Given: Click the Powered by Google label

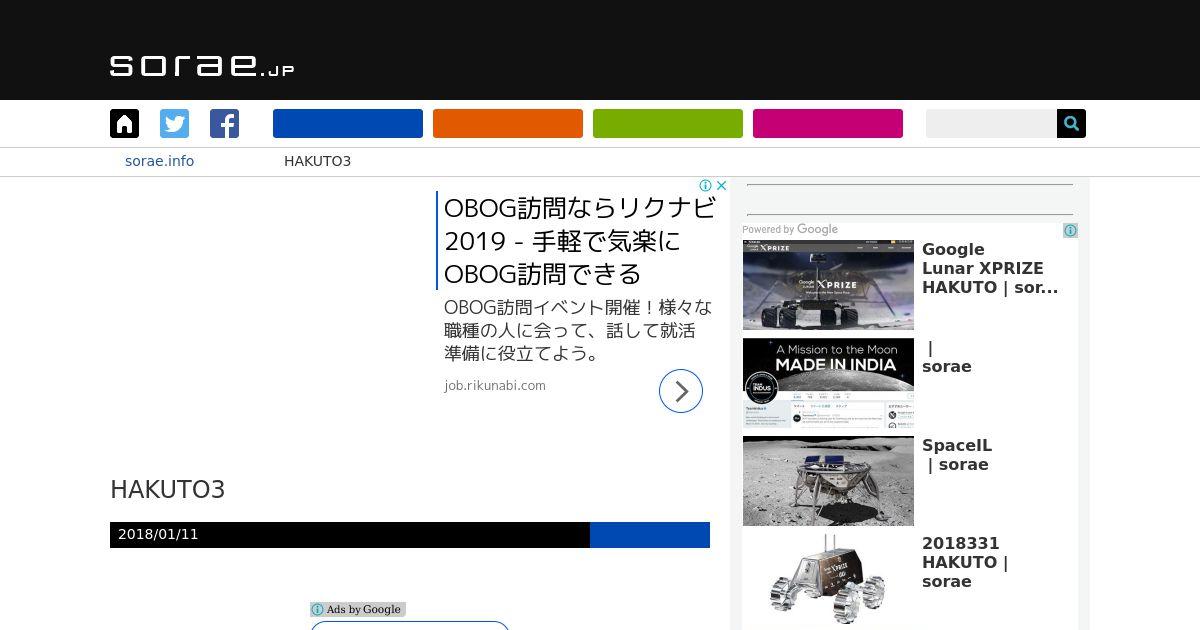Looking at the screenshot, I should 790,229.
